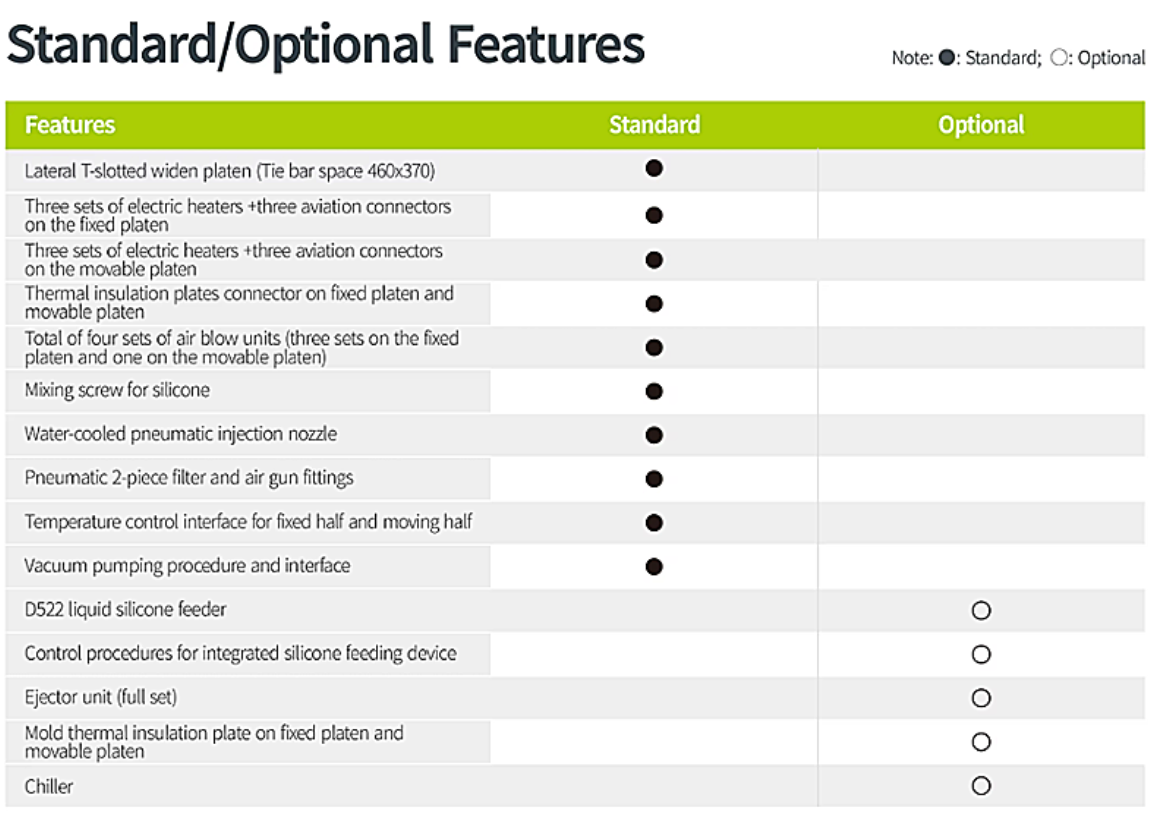Viewport: 1154px width, 817px height.
Task: Select optional circle for Mold thermal insulation plate
Action: click(x=981, y=742)
